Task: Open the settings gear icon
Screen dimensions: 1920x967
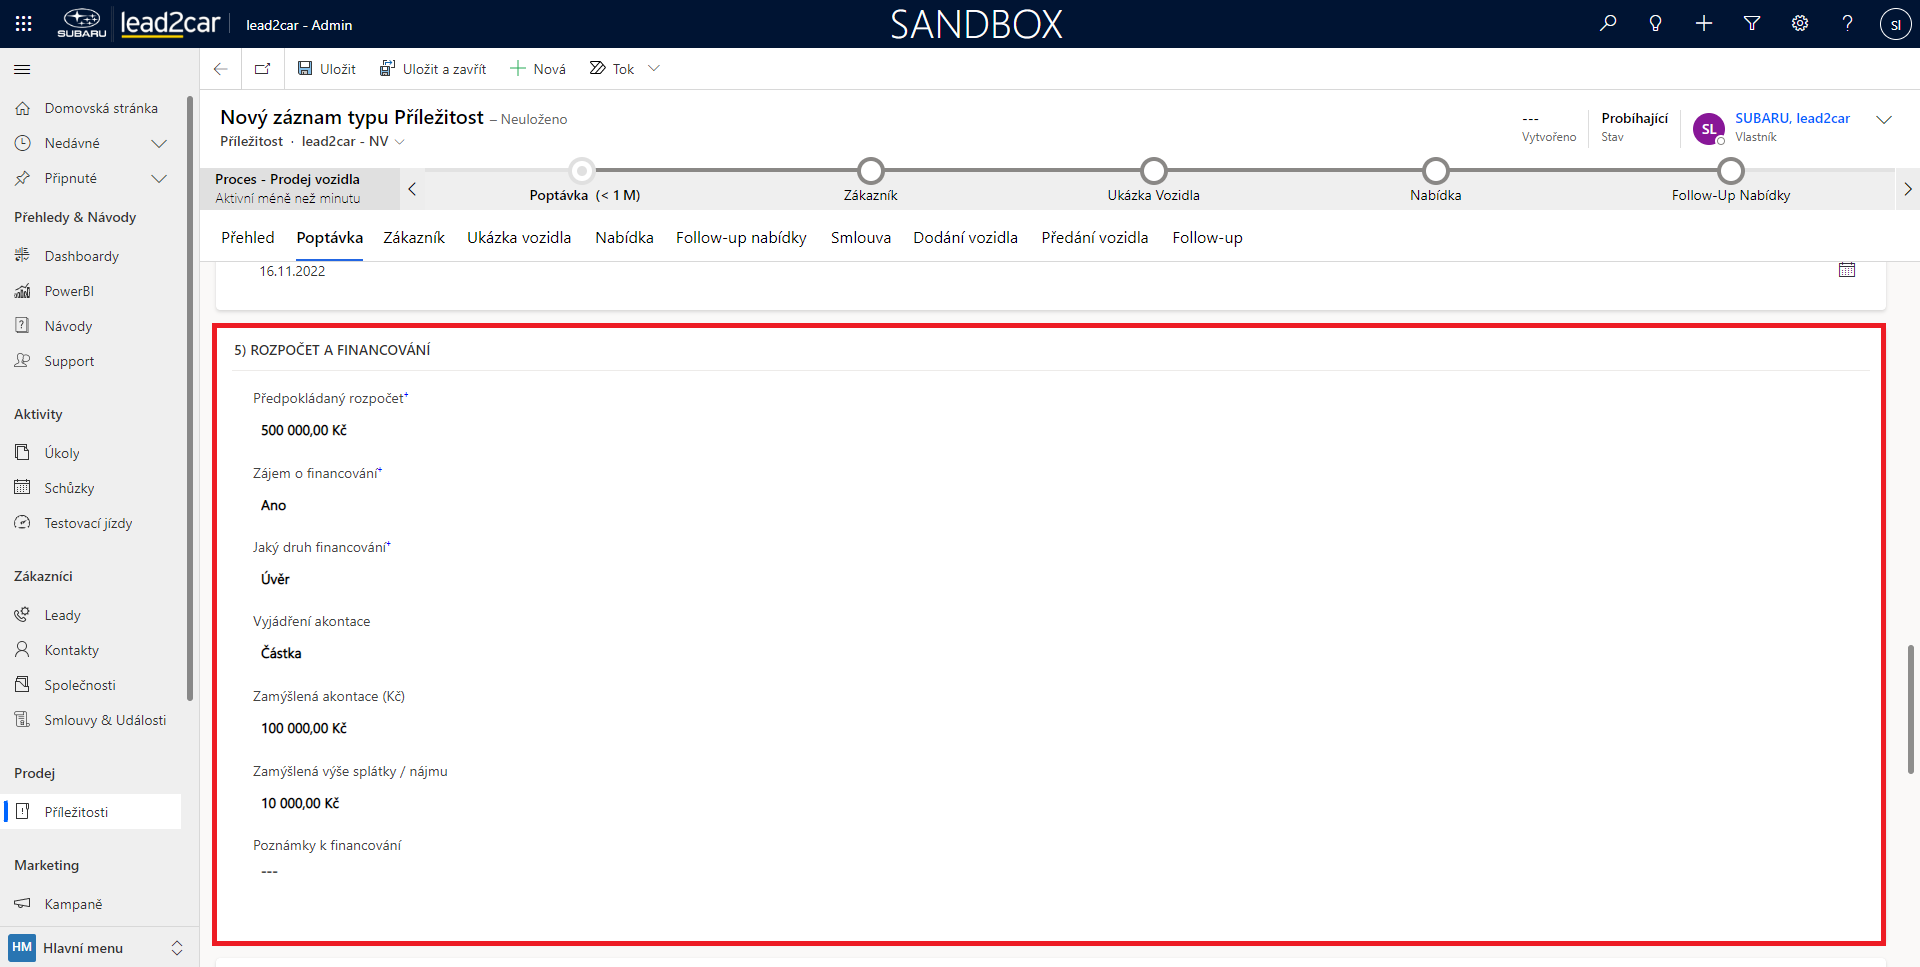Action: (1800, 24)
